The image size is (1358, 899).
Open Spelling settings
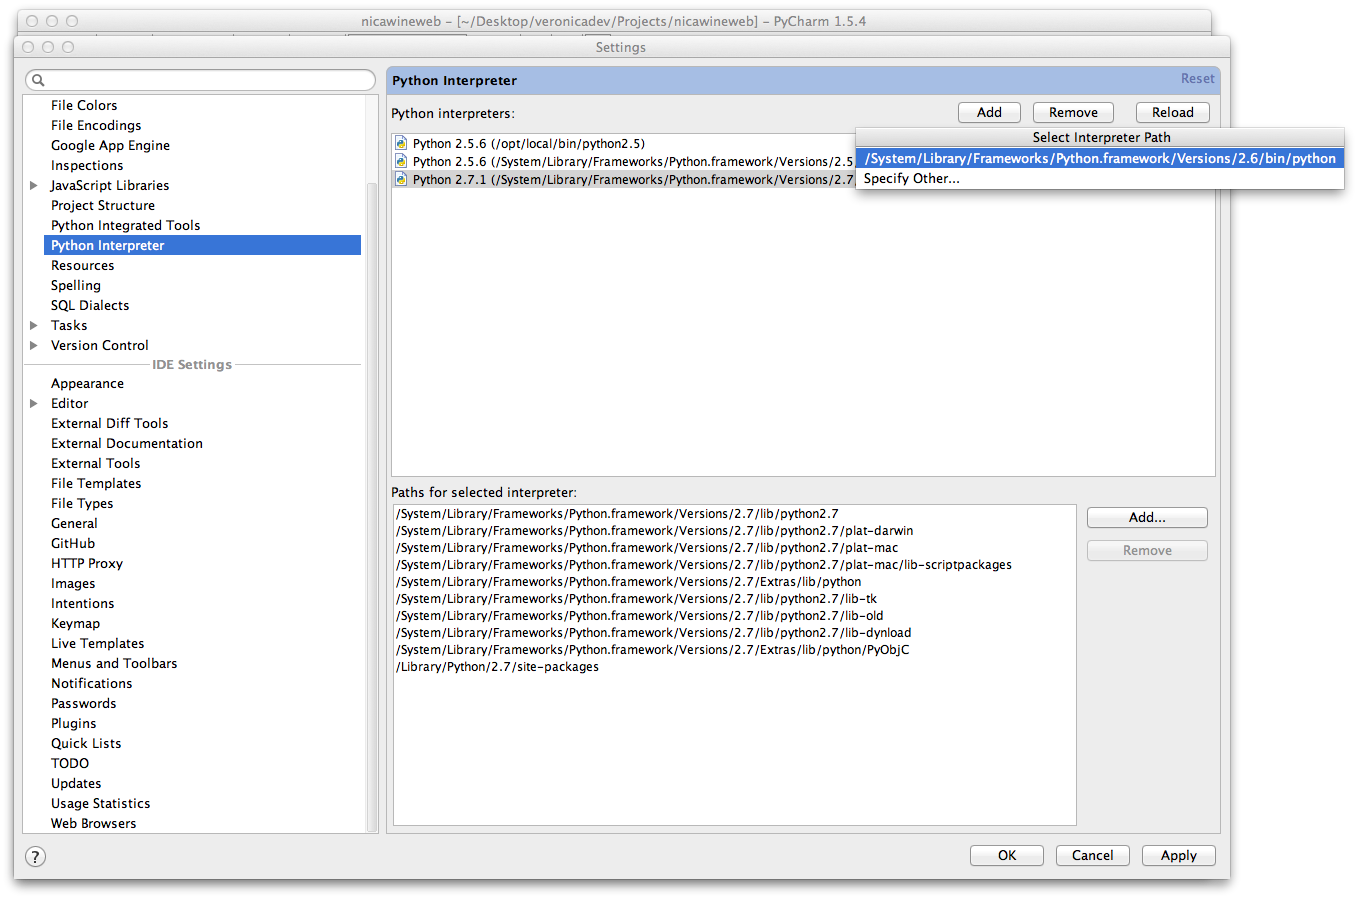(76, 285)
